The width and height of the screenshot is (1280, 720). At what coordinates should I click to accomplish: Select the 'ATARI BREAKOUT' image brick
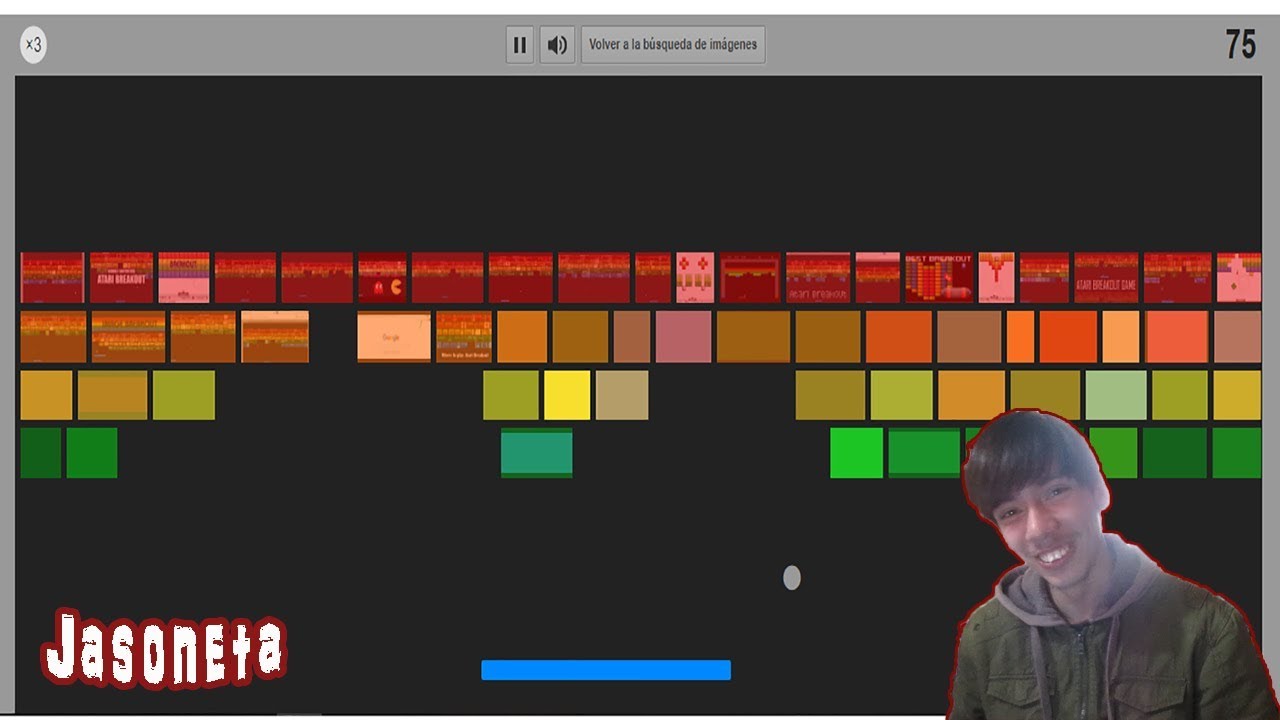pos(121,277)
